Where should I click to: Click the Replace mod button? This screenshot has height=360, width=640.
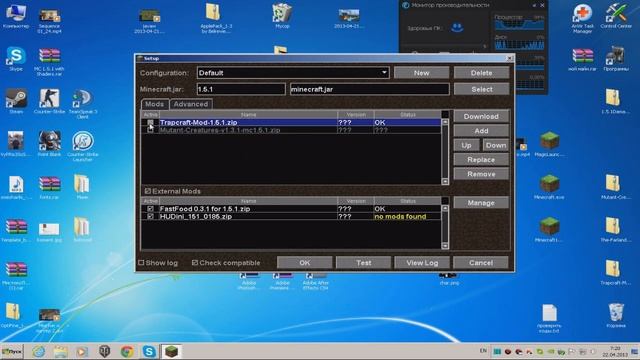[481, 160]
